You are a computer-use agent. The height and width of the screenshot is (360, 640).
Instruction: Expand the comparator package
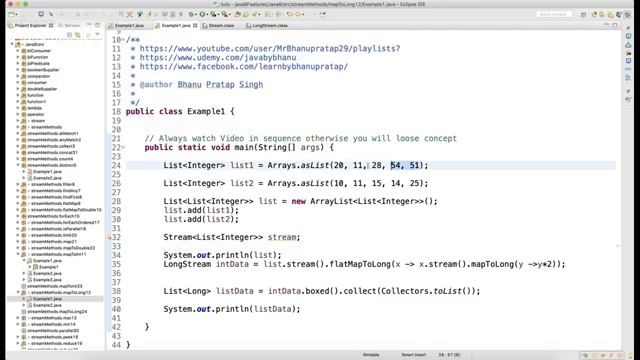(18, 76)
